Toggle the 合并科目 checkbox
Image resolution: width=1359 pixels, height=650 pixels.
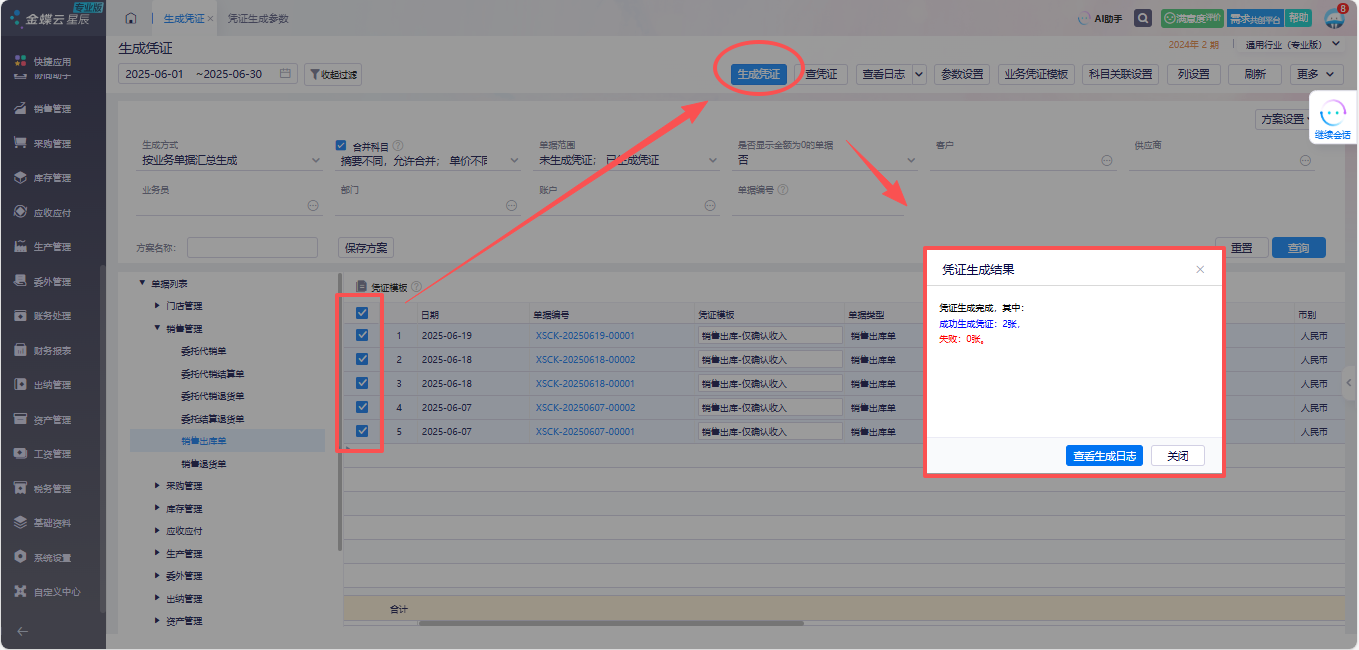pos(342,145)
